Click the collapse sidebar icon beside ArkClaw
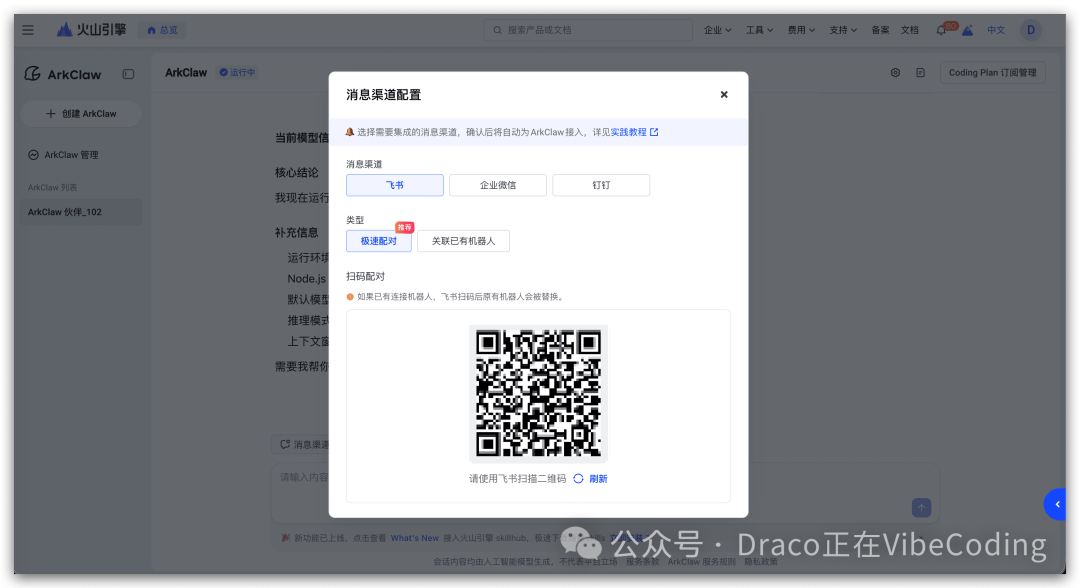This screenshot has height=588, width=1080. (129, 74)
